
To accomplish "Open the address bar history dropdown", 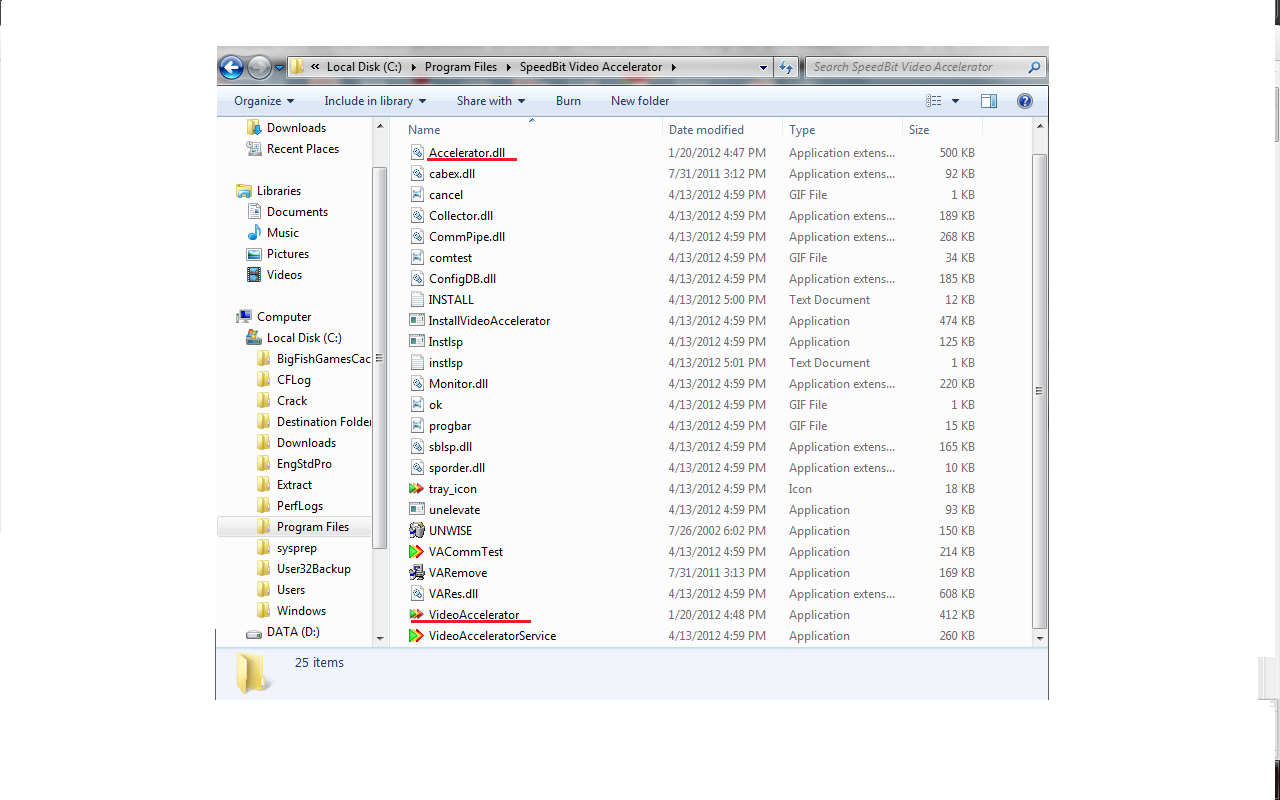I will (764, 67).
